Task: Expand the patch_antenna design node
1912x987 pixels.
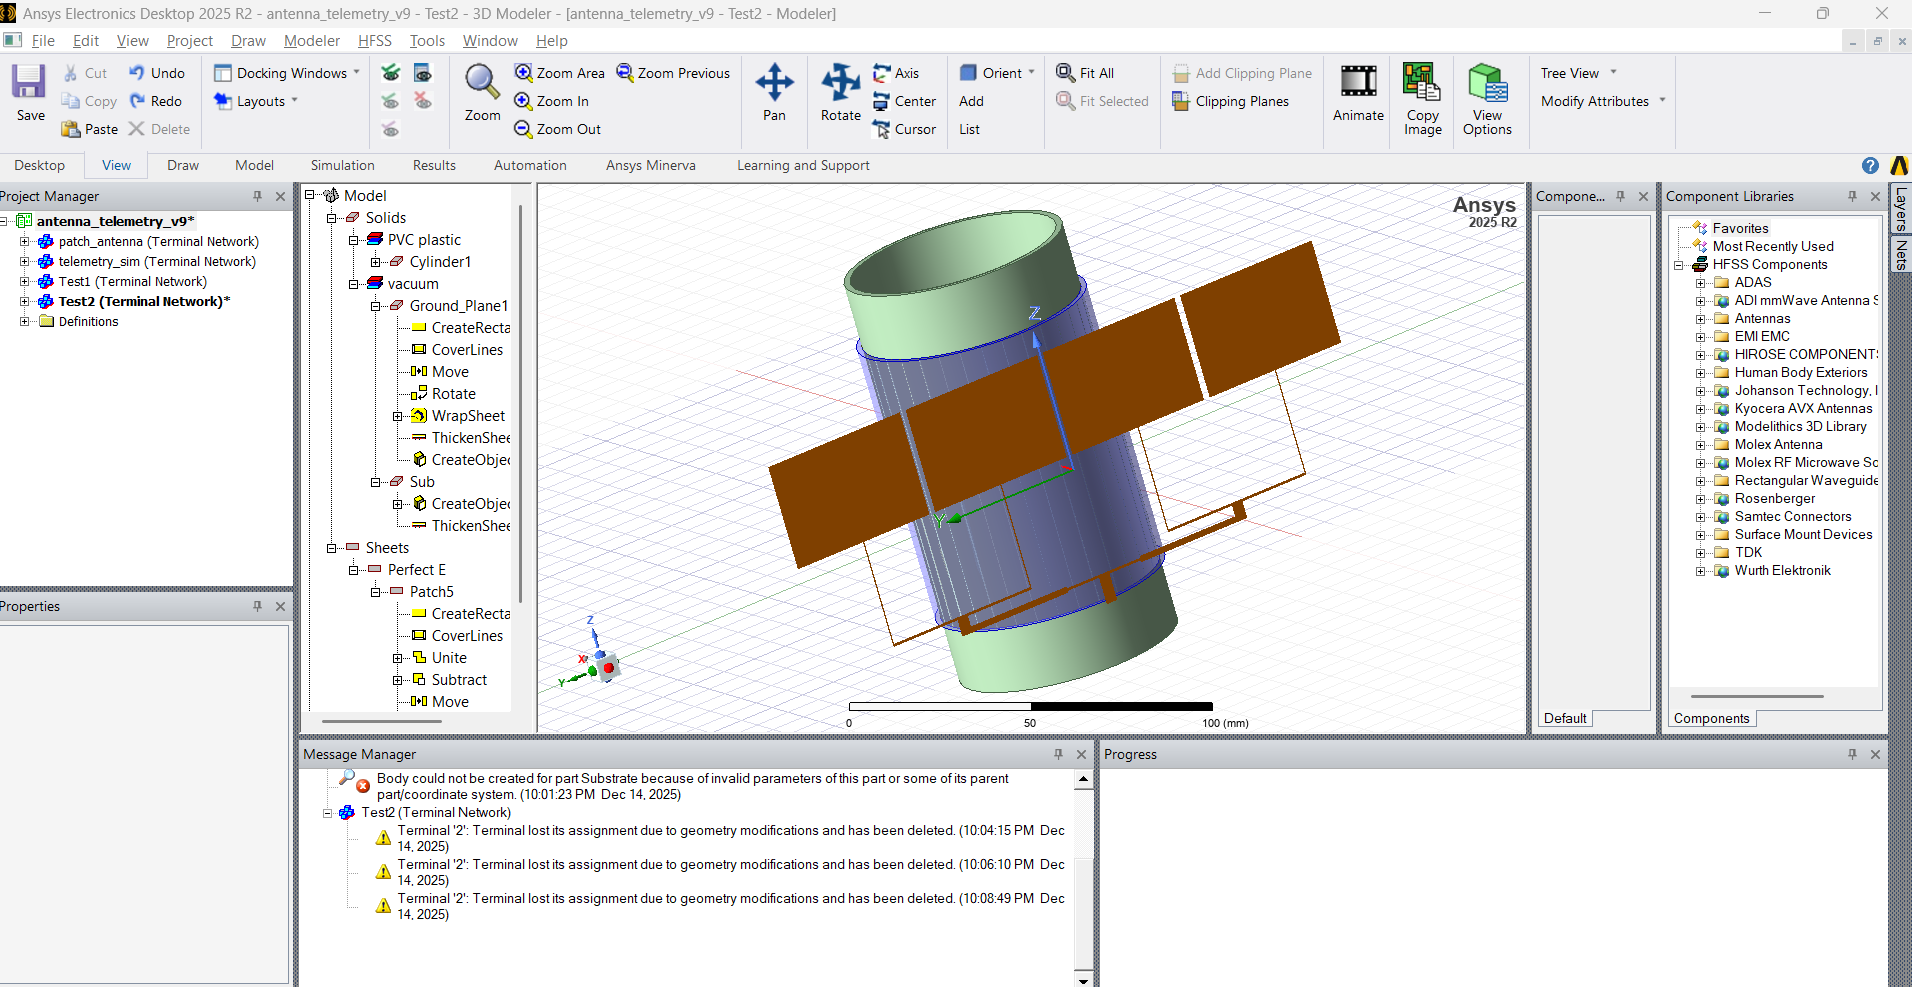Action: click(25, 242)
